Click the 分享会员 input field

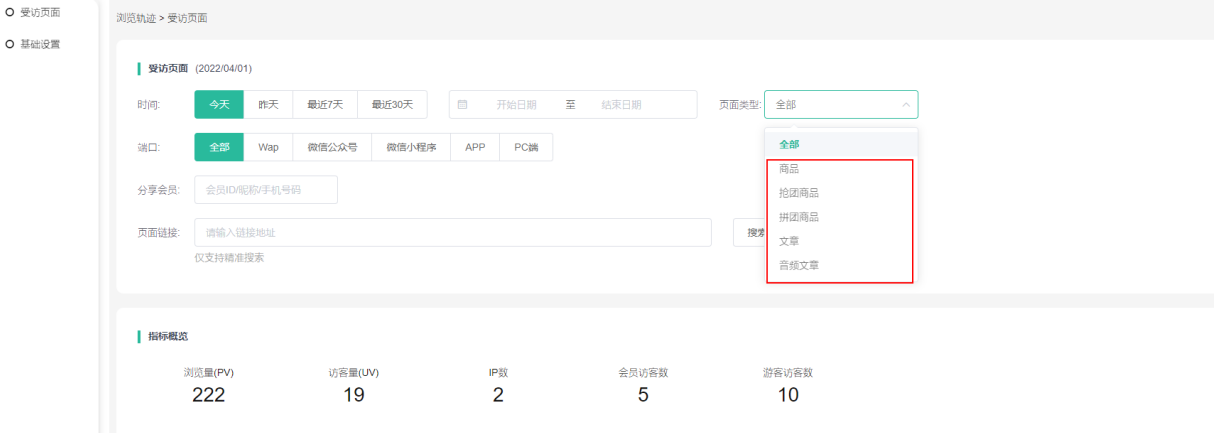click(266, 190)
